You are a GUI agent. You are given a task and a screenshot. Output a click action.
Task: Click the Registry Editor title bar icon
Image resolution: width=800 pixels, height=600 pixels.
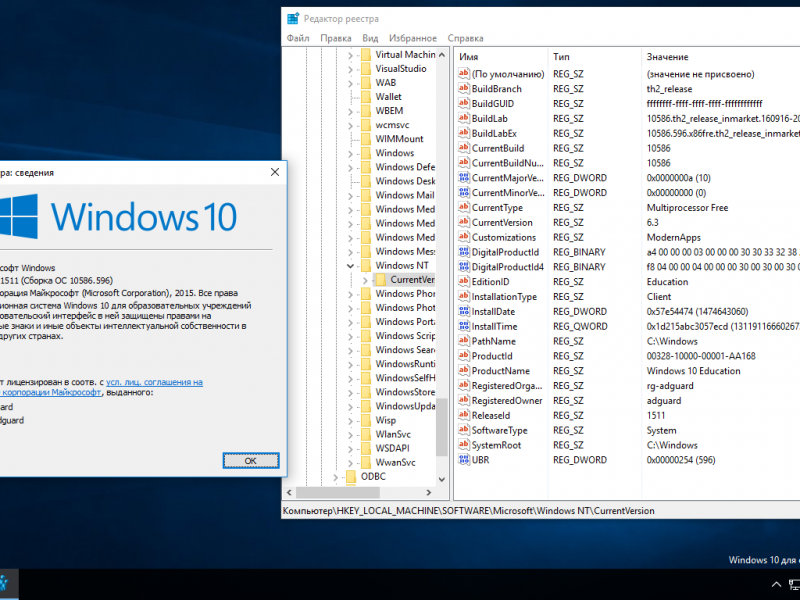(x=293, y=19)
